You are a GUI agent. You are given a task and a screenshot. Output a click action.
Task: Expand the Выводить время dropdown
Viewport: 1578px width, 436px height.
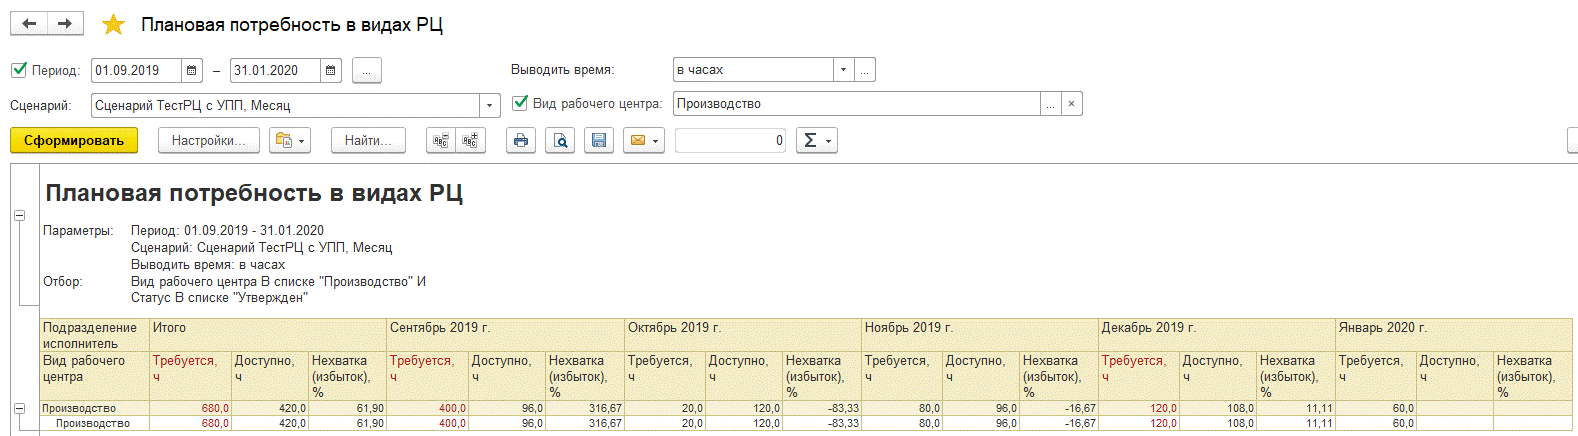tap(843, 70)
